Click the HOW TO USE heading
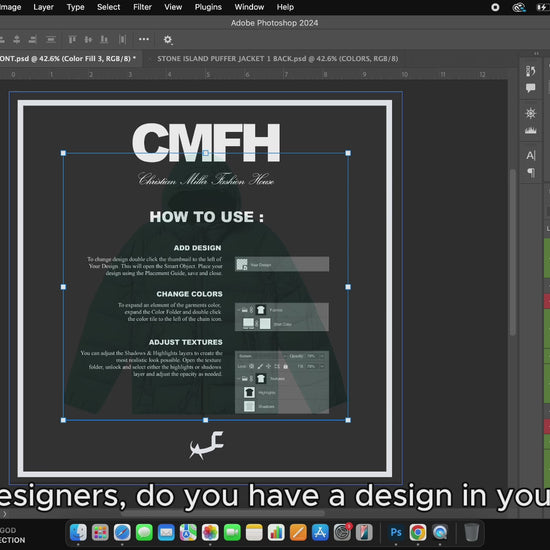 (206, 217)
